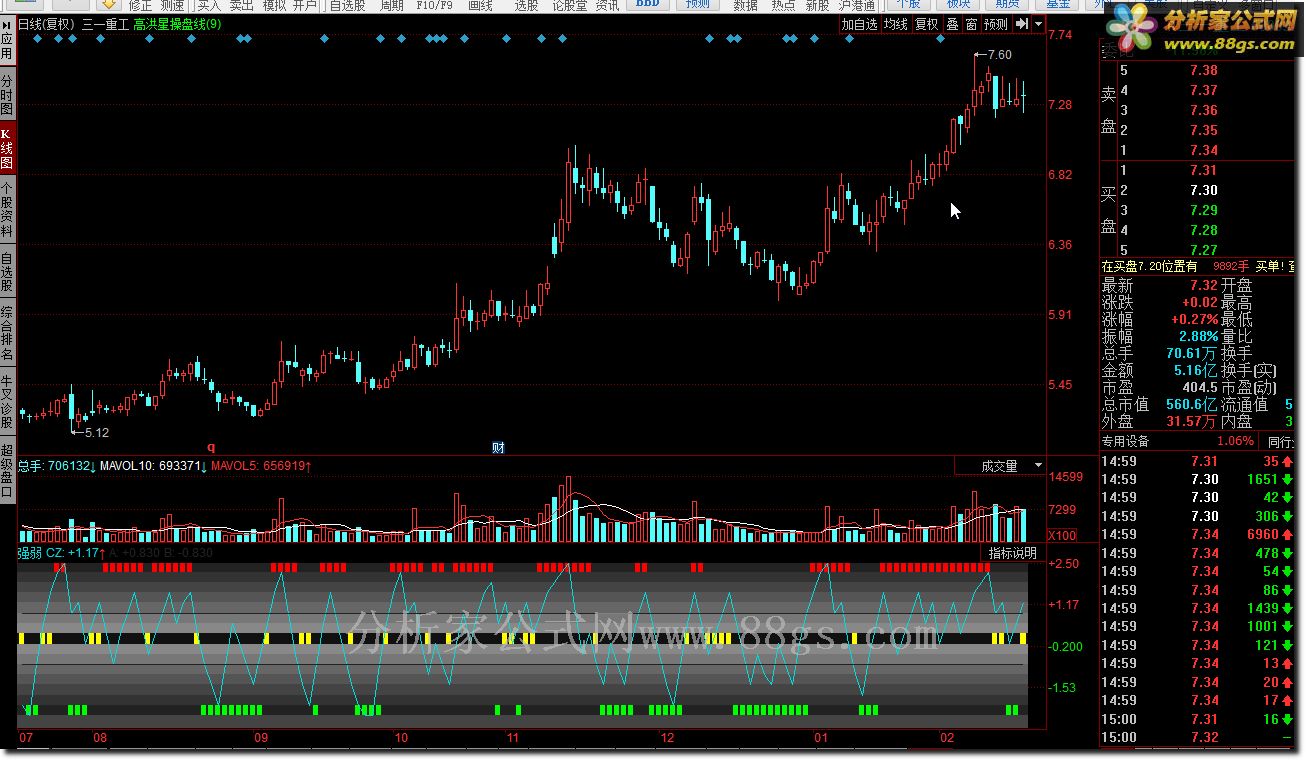This screenshot has height=760, width=1306.
Task: Toggle 均线 moving averages on chart
Action: (895, 24)
